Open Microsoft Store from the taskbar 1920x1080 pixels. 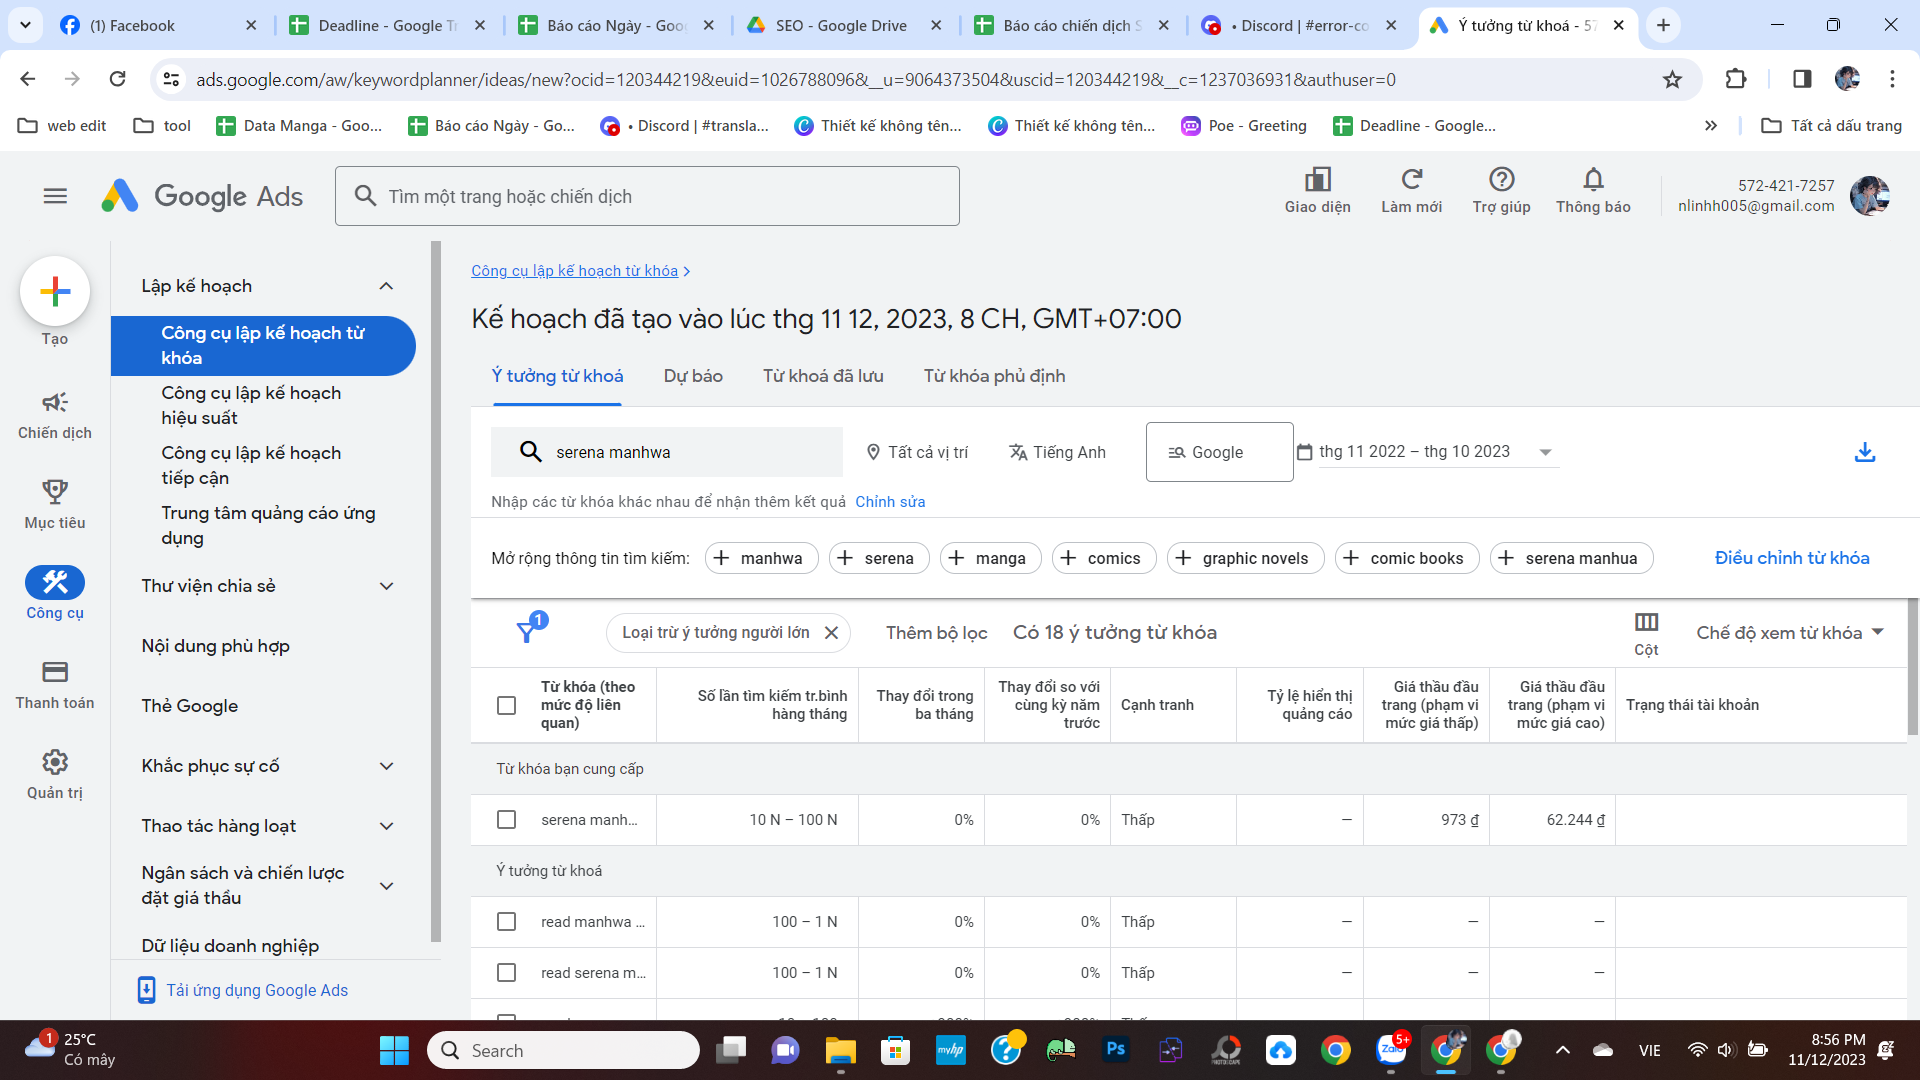(896, 1050)
